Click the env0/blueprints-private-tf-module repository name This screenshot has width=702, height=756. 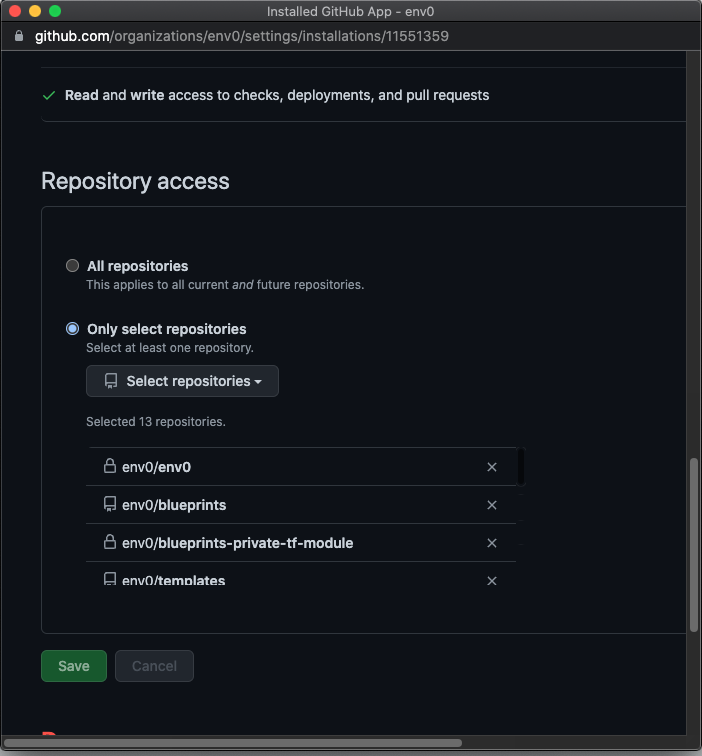pos(238,543)
